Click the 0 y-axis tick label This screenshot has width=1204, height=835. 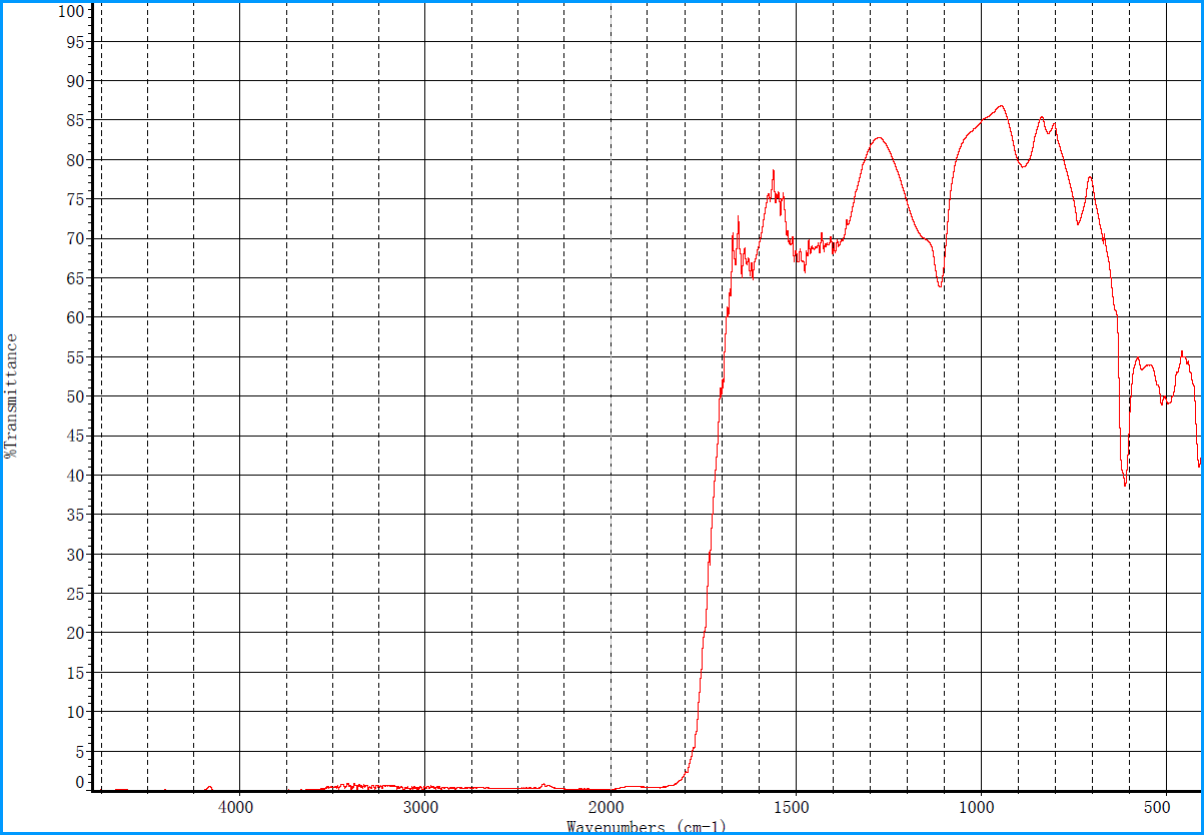click(79, 783)
